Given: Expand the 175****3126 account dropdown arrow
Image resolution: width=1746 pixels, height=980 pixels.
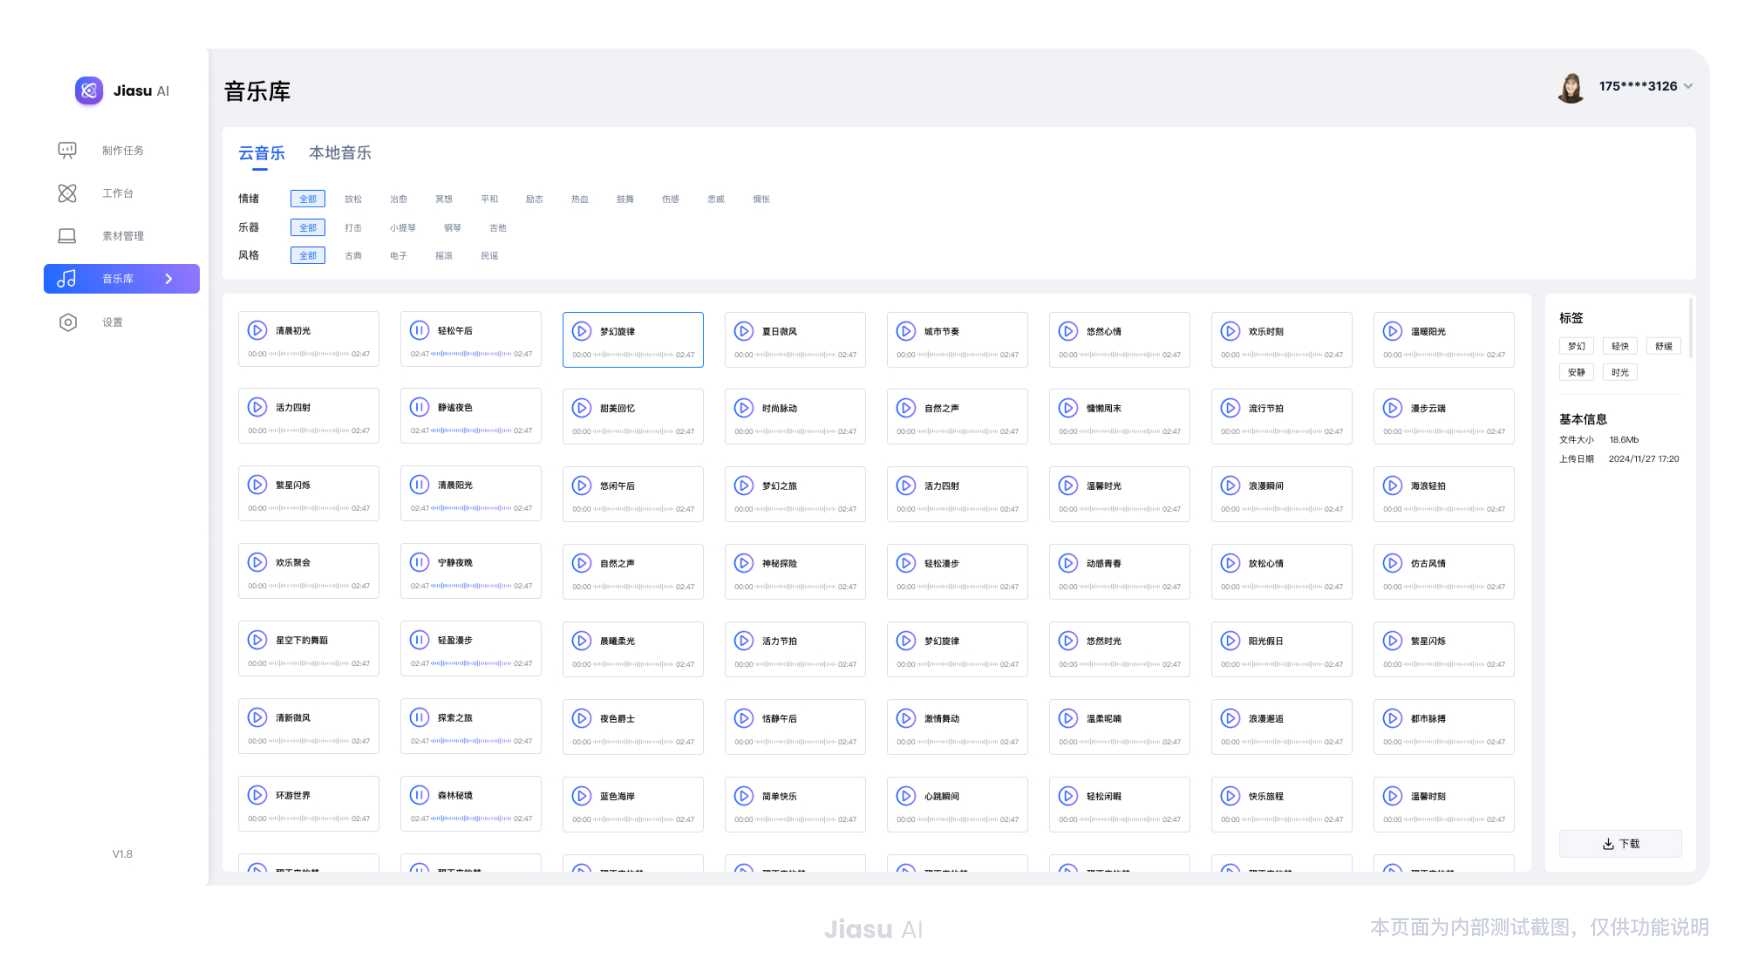Looking at the screenshot, I should tap(1688, 86).
